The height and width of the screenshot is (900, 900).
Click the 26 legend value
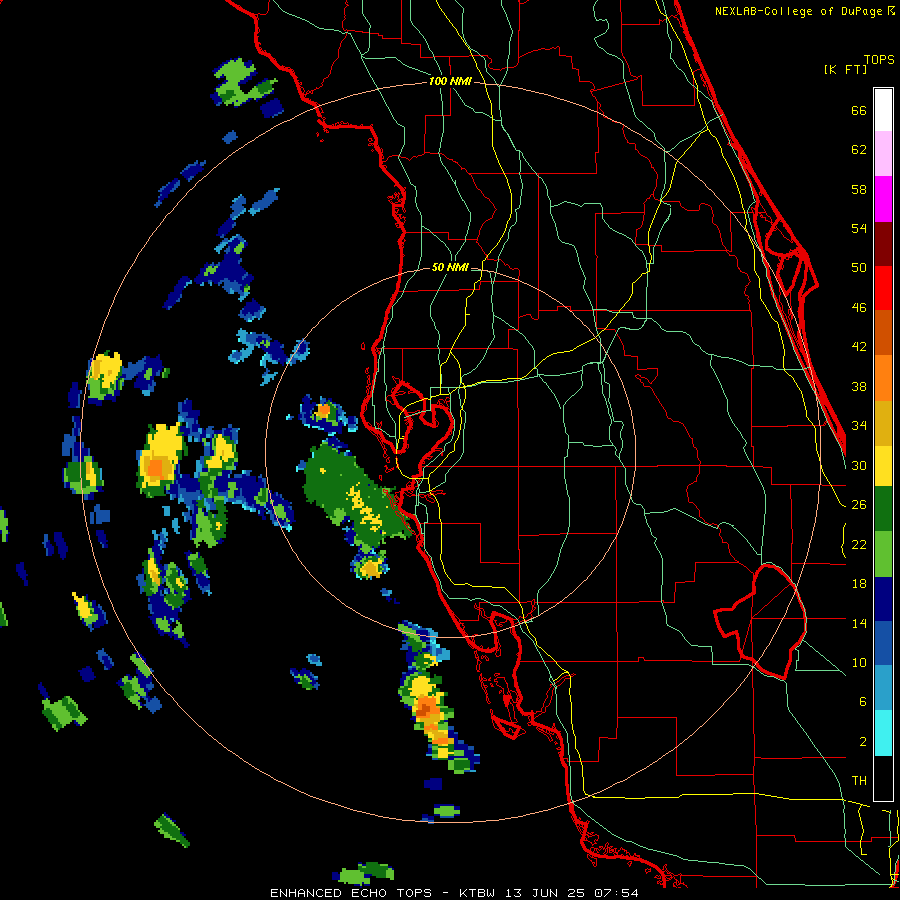point(859,505)
